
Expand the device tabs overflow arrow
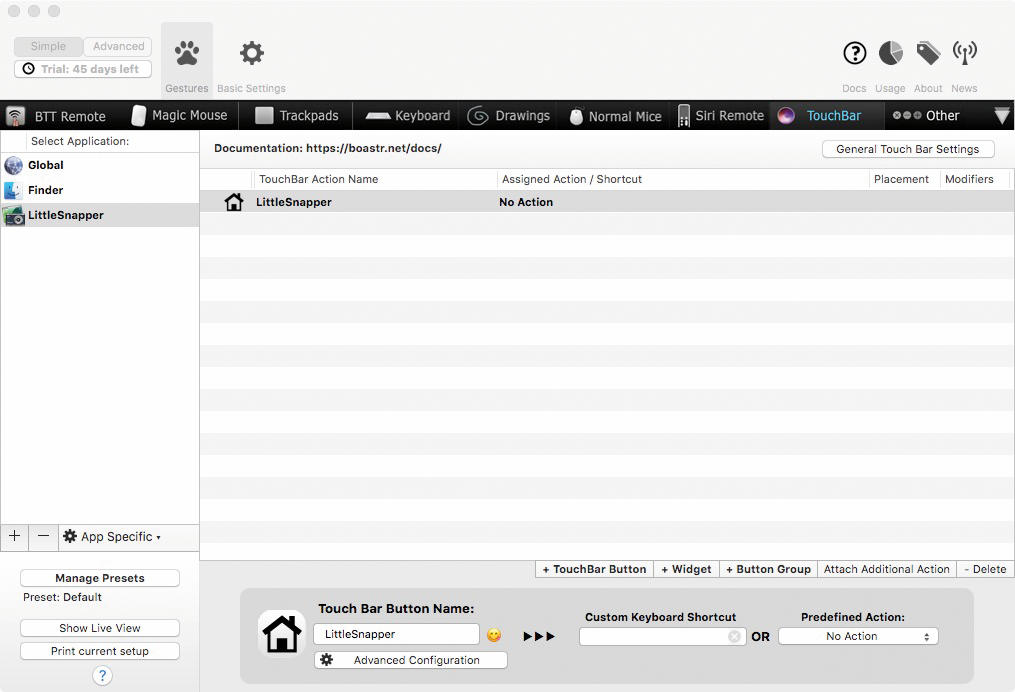[x=1001, y=116]
